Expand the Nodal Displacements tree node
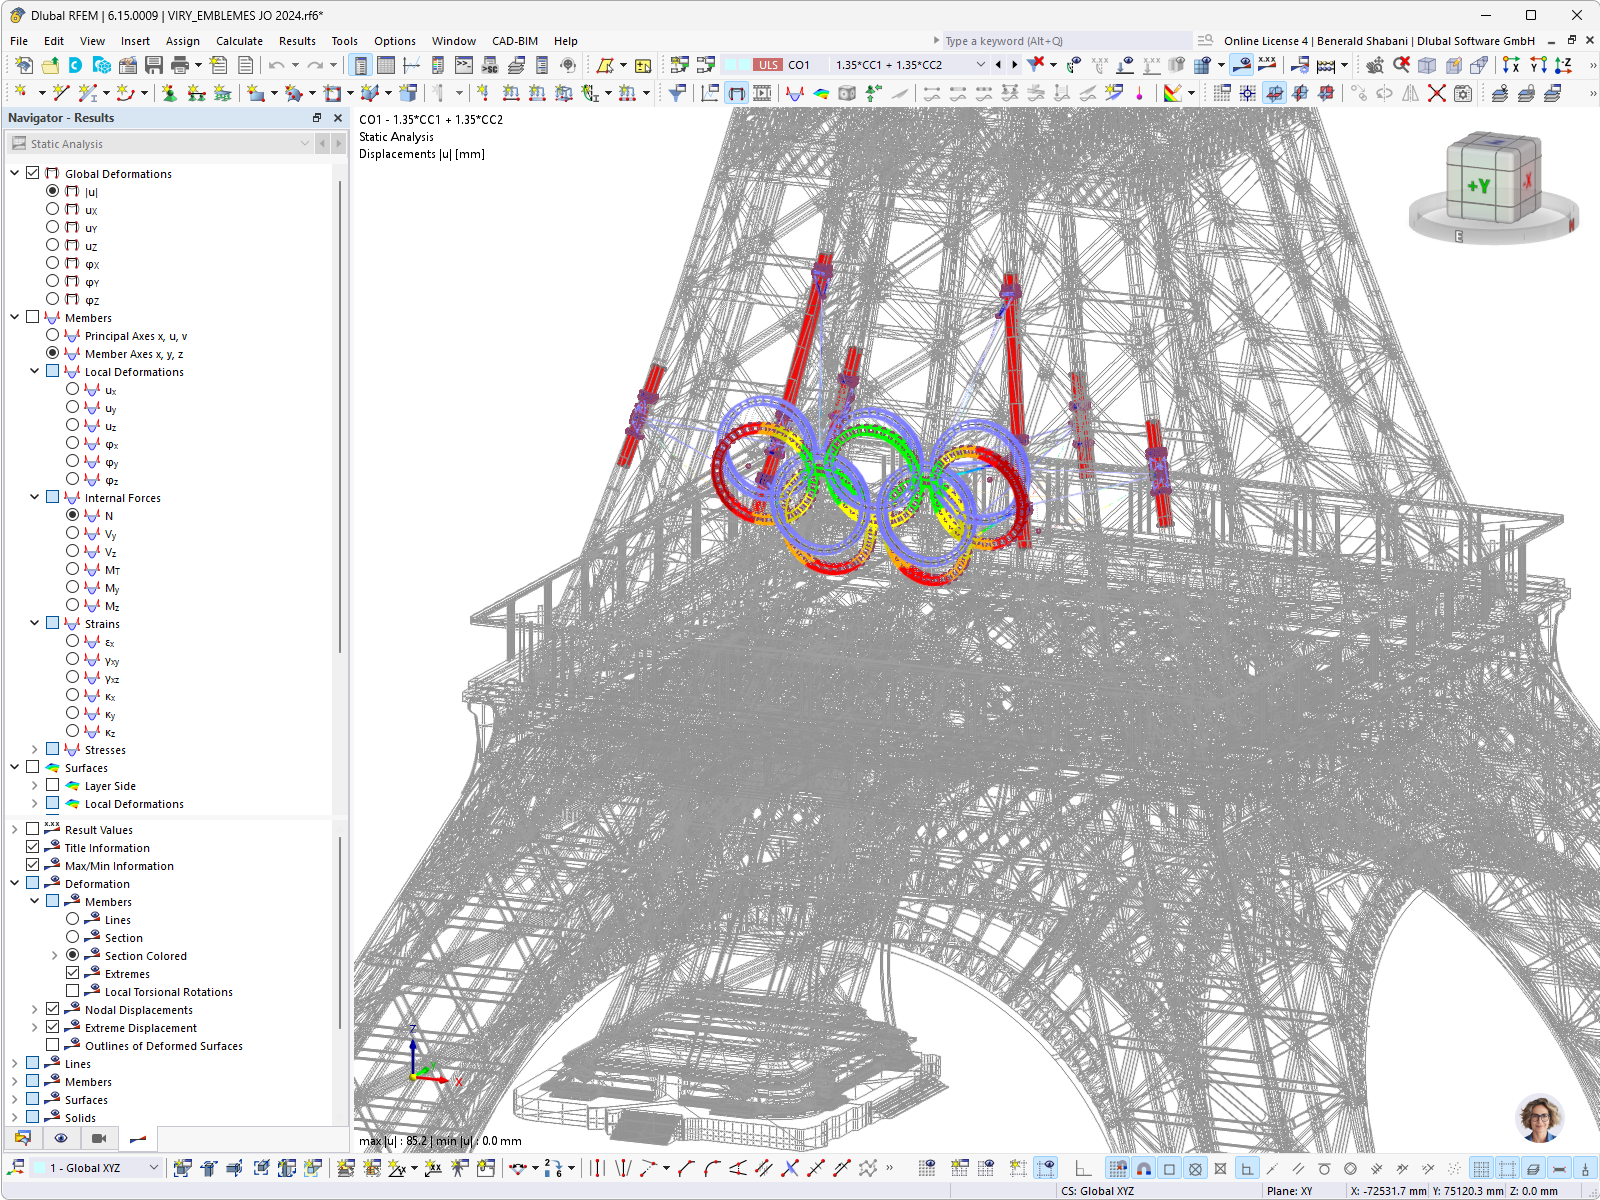This screenshot has height=1200, width=1600. (x=35, y=1009)
